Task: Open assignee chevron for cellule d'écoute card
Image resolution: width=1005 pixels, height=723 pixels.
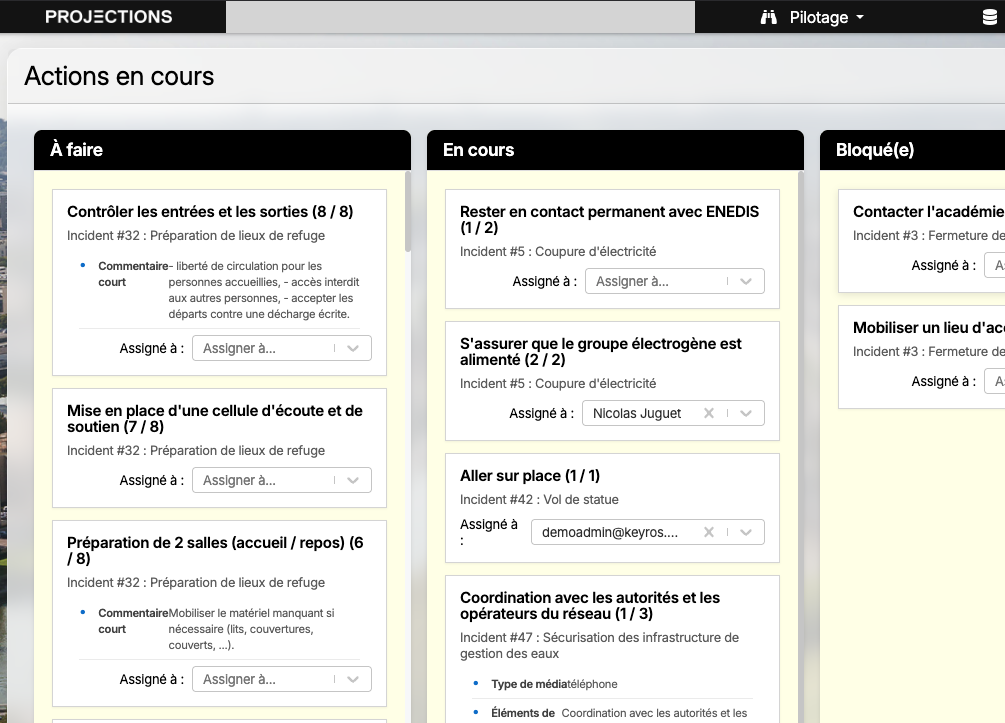Action: point(353,480)
